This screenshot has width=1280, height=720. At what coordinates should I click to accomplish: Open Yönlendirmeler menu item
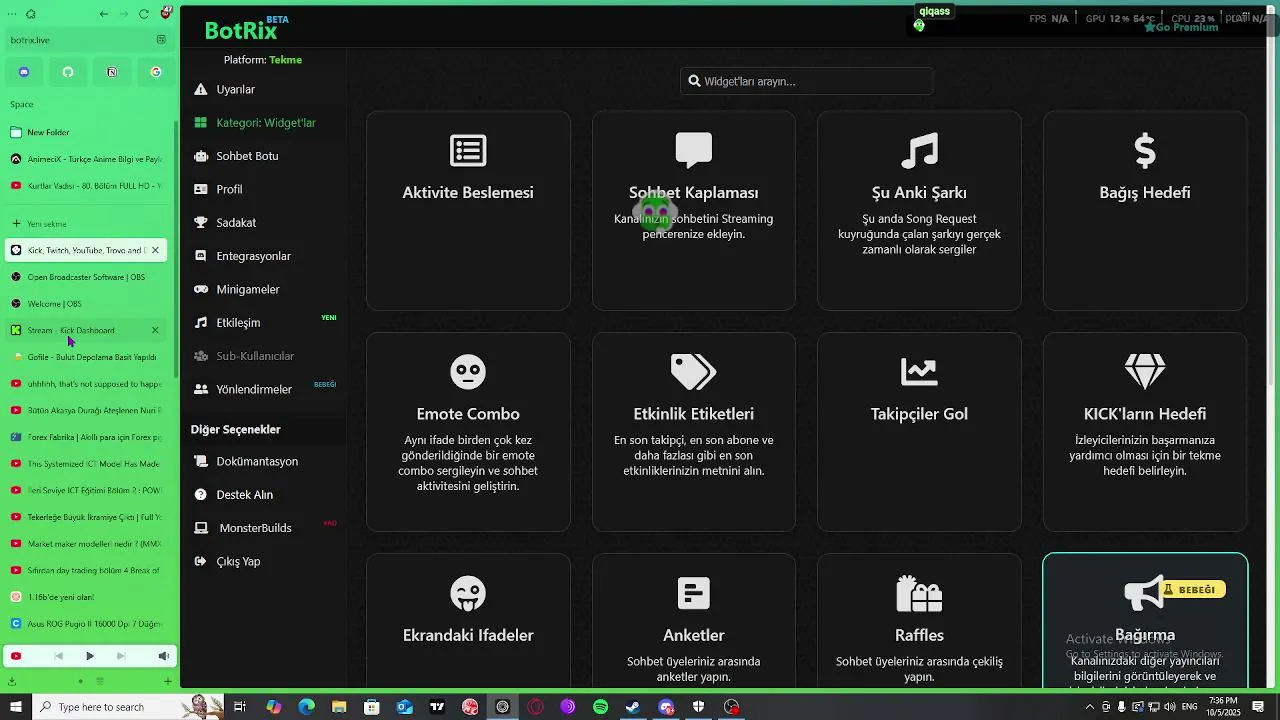coord(254,389)
